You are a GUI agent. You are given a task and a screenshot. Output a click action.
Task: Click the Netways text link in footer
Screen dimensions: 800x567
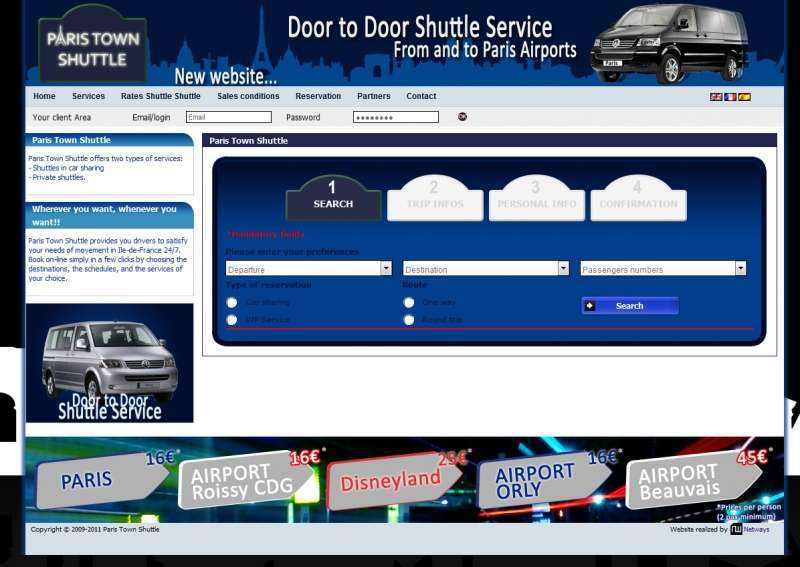click(756, 530)
